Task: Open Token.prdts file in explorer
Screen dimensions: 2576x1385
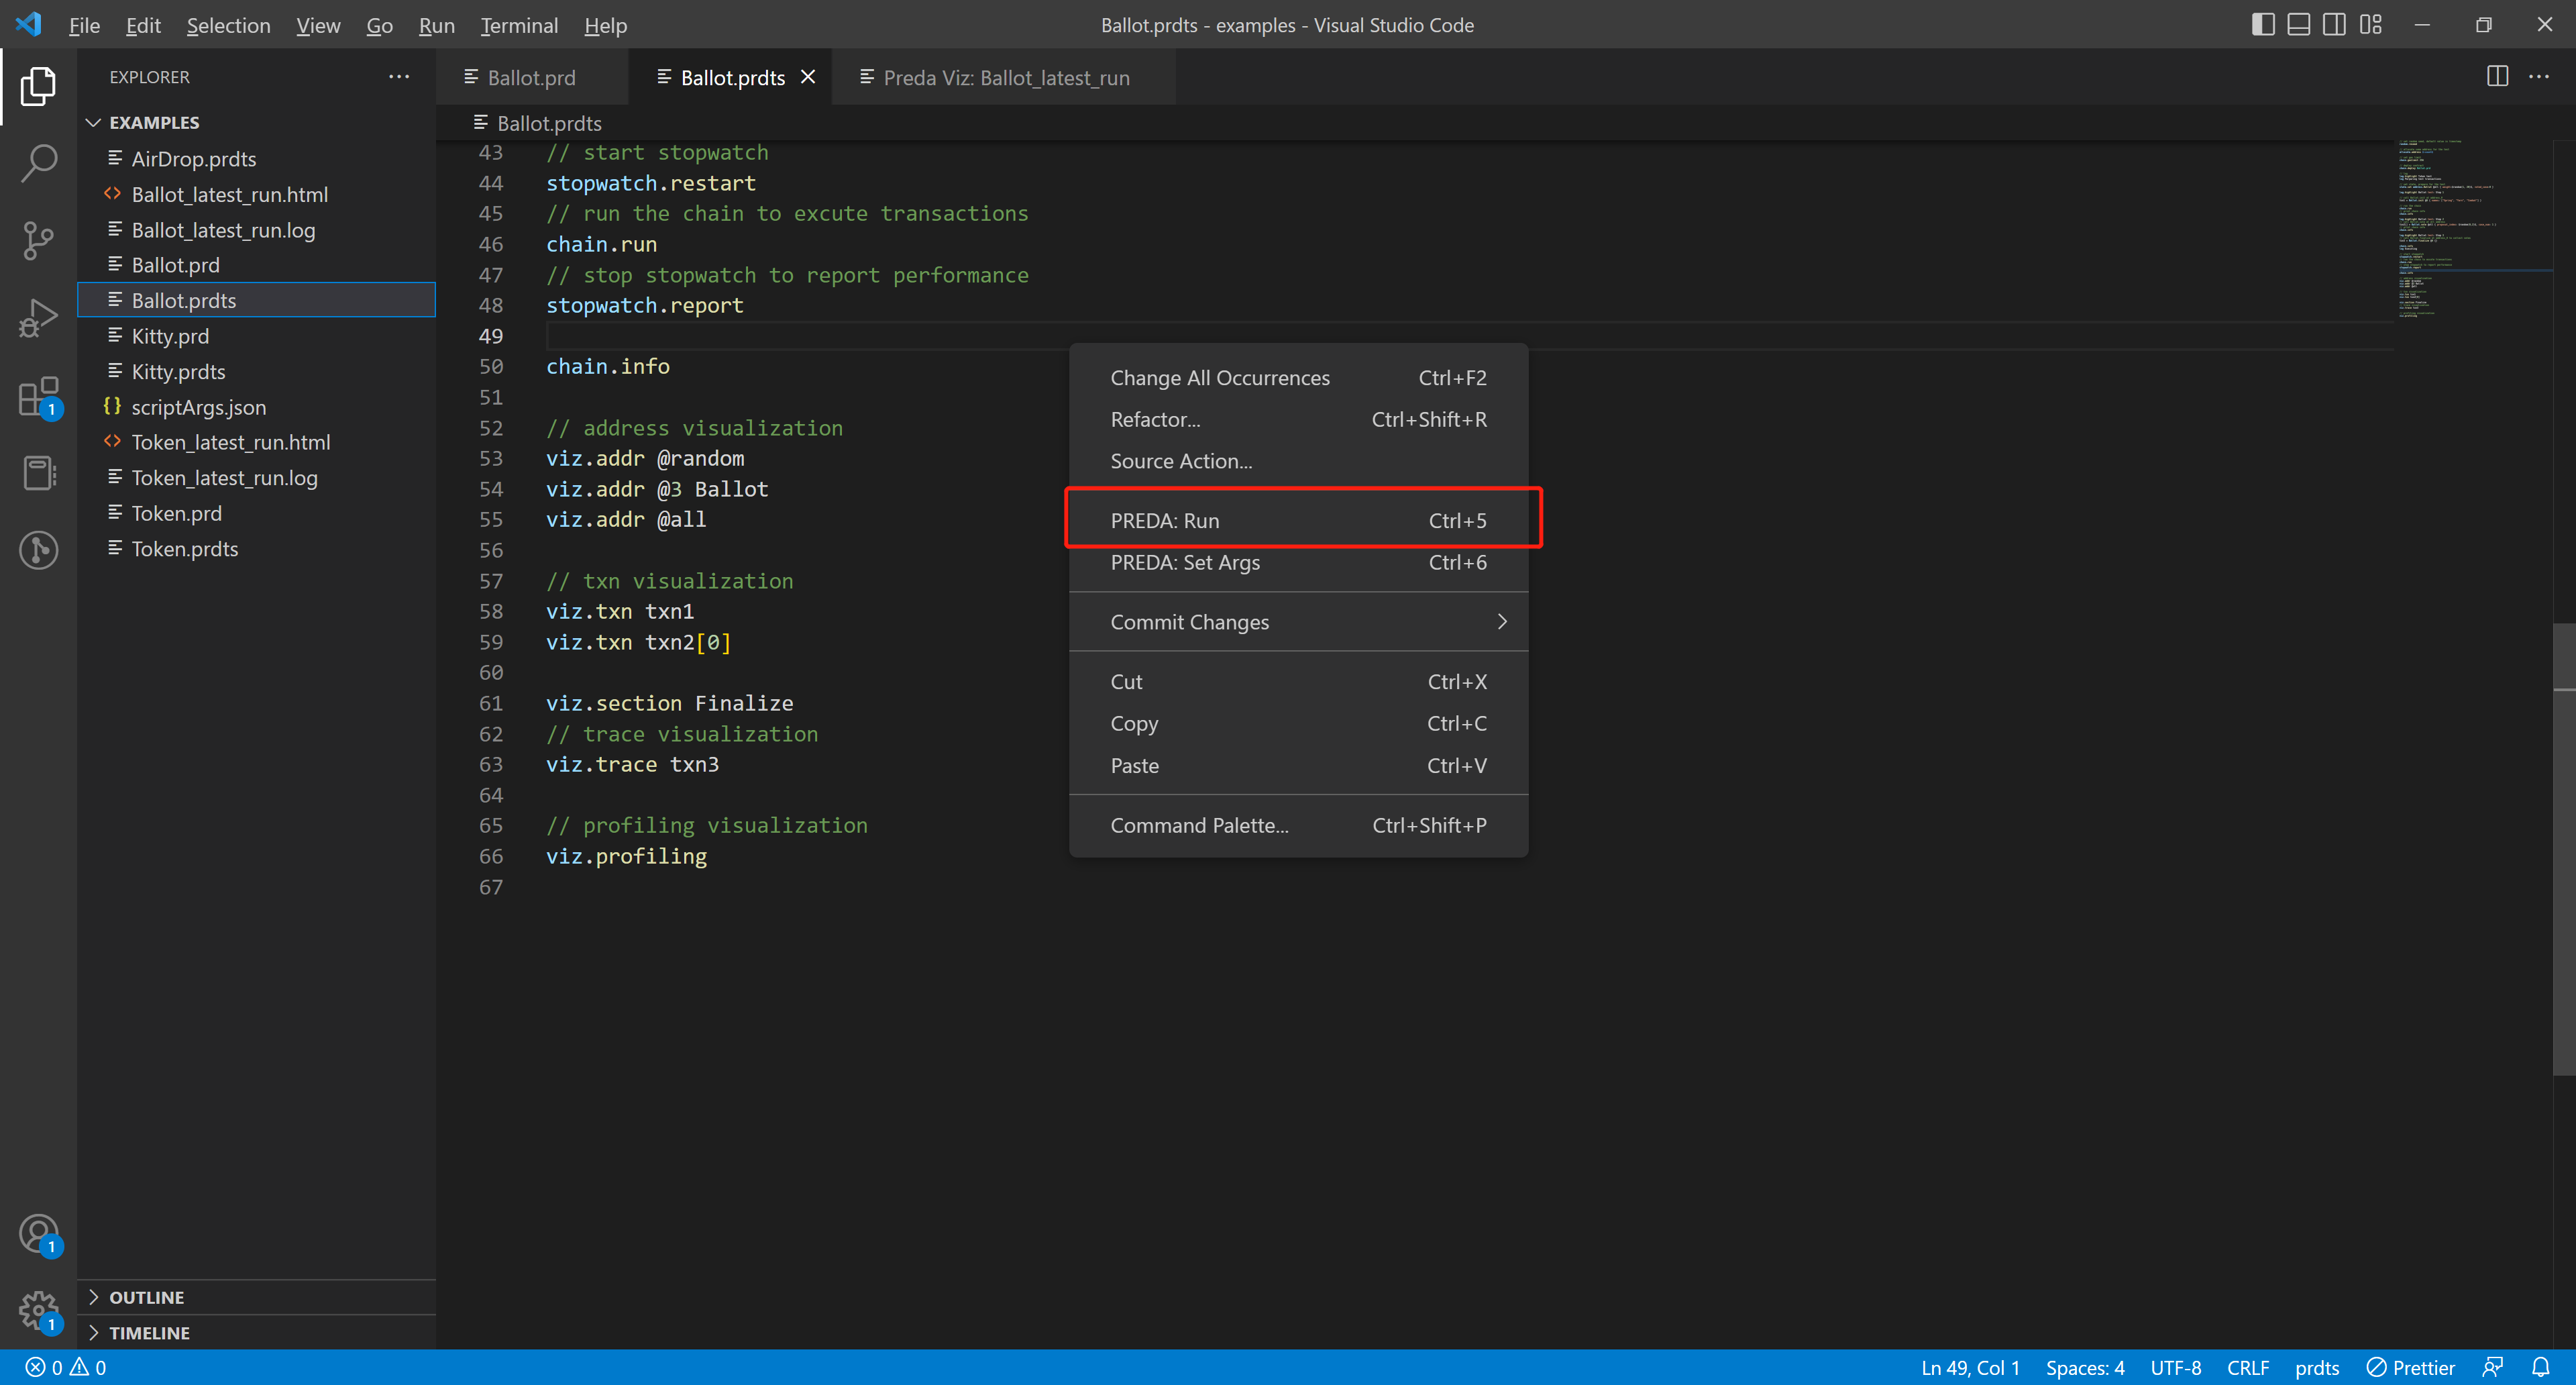Action: (184, 548)
